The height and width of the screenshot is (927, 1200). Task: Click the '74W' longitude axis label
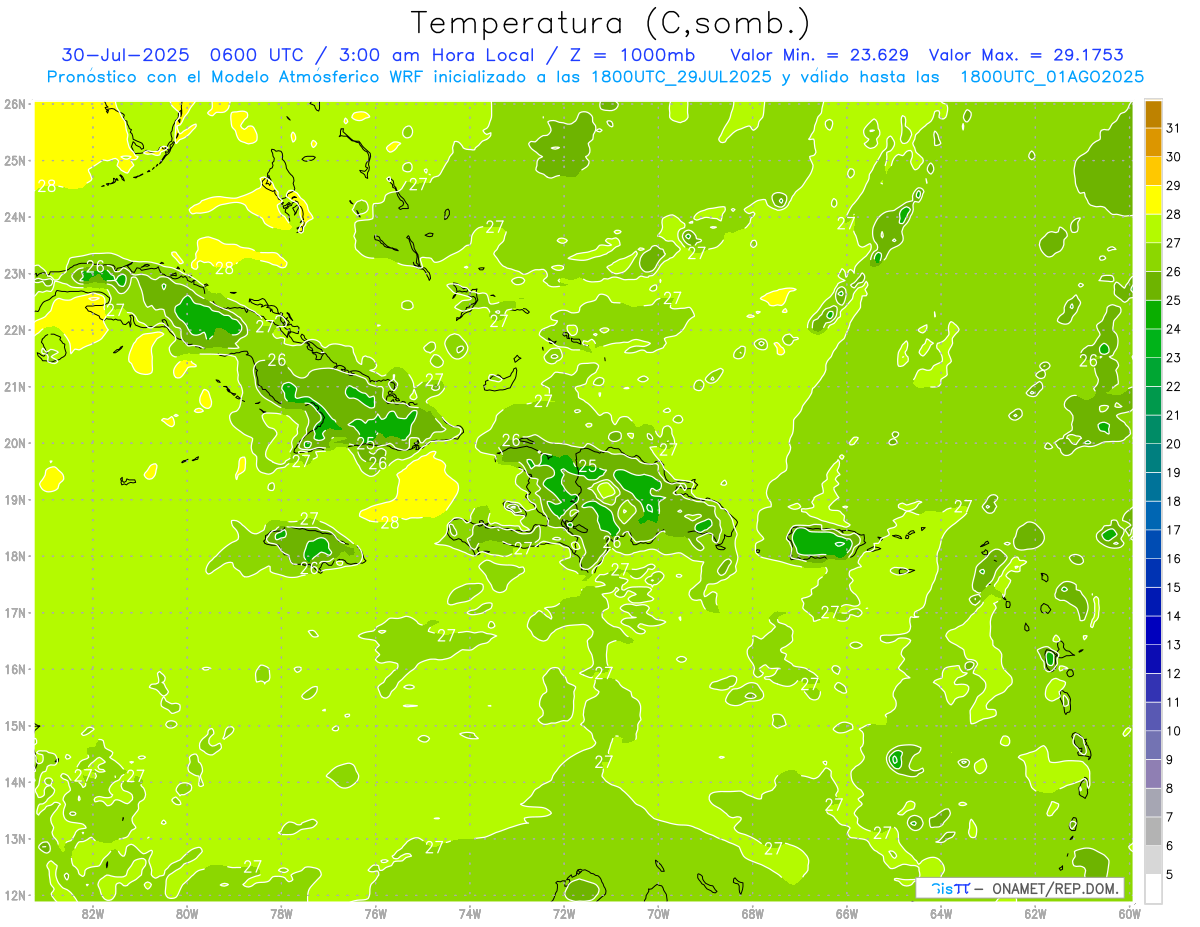[470, 913]
